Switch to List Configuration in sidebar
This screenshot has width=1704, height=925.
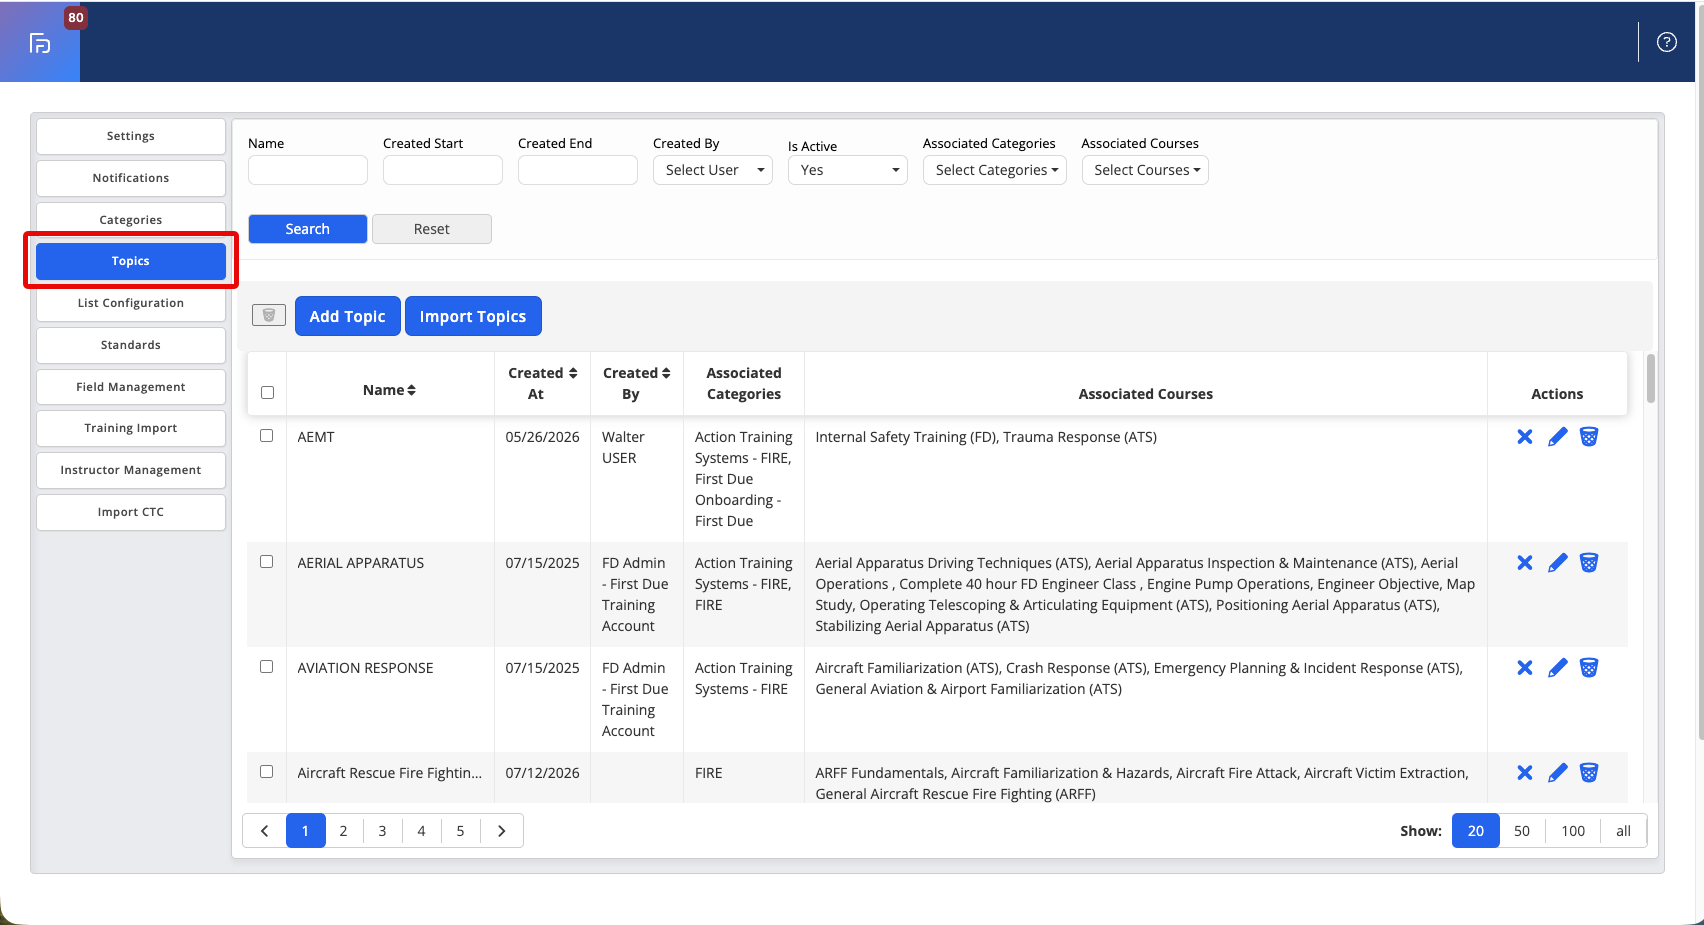(131, 303)
